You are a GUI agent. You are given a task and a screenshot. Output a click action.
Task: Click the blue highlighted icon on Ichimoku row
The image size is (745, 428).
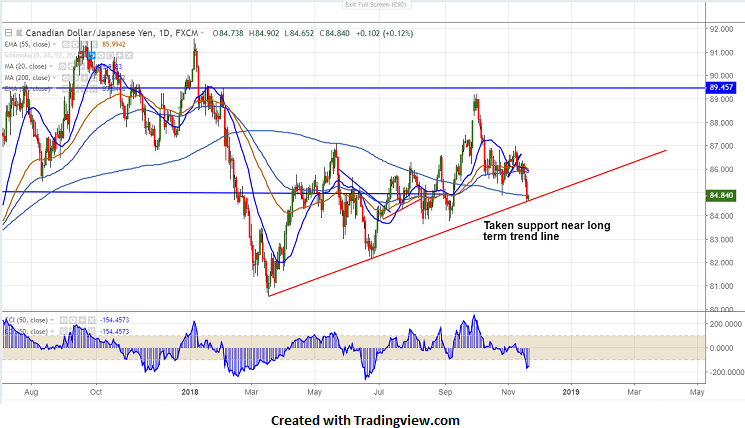pos(92,55)
